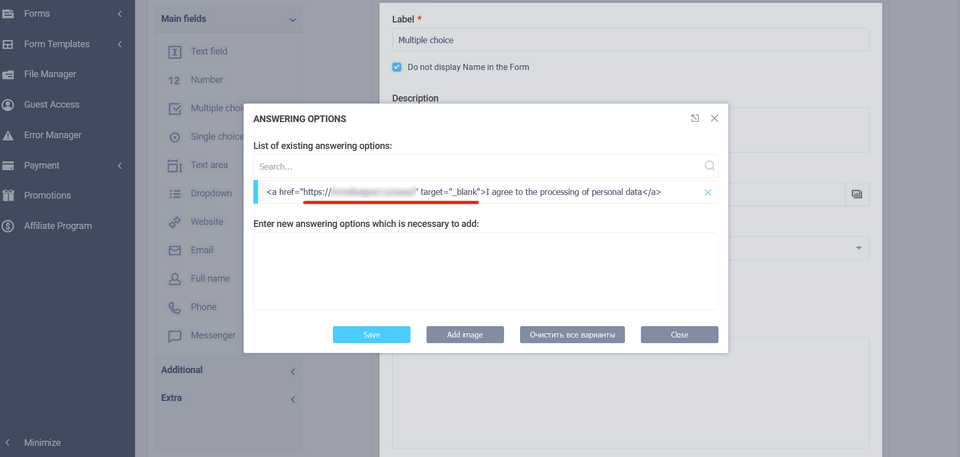
Task: Open Promotions in the sidebar
Action: coord(47,195)
